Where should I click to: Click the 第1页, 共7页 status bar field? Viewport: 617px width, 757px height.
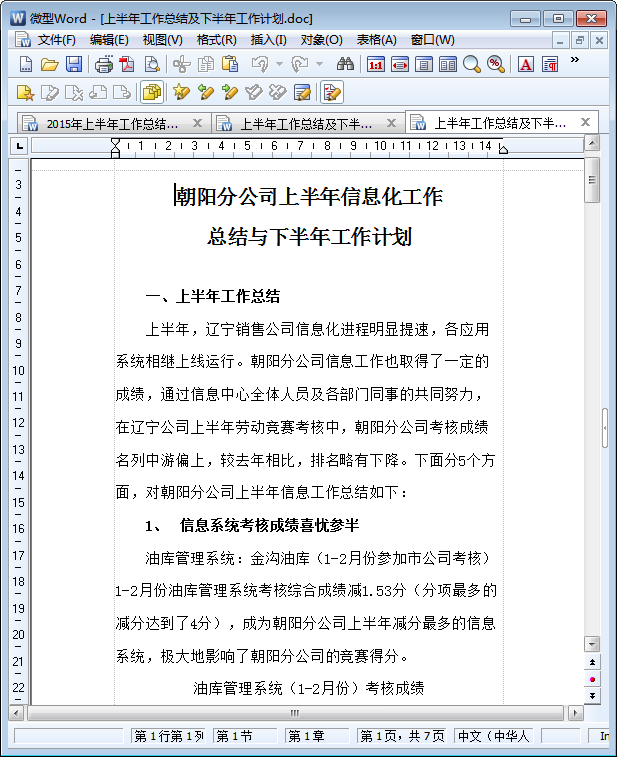click(x=402, y=736)
